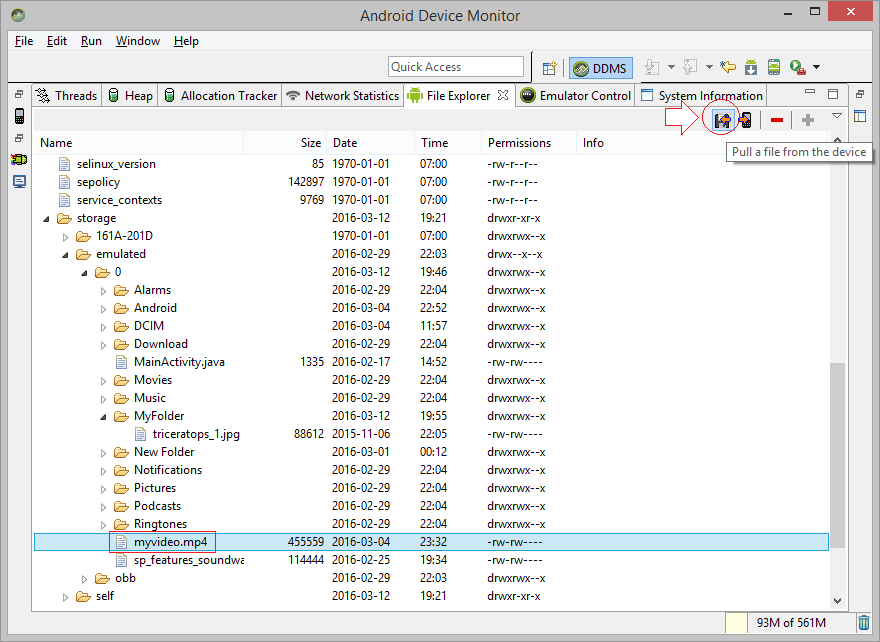Screen dimensions: 880x642
Task: Open the Next Annotation dropdown arrow
Action: [x=671, y=67]
